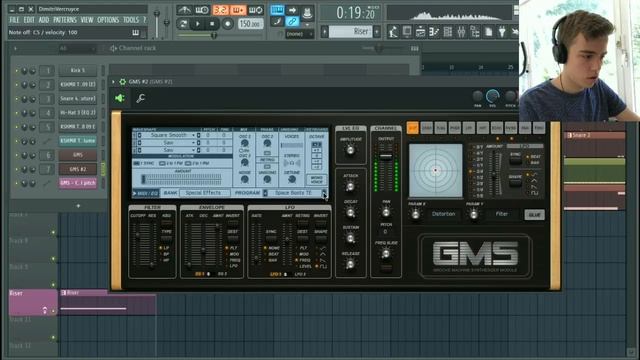Open the channel rack toolbar icon
The height and width of the screenshot is (360, 640).
(448, 31)
